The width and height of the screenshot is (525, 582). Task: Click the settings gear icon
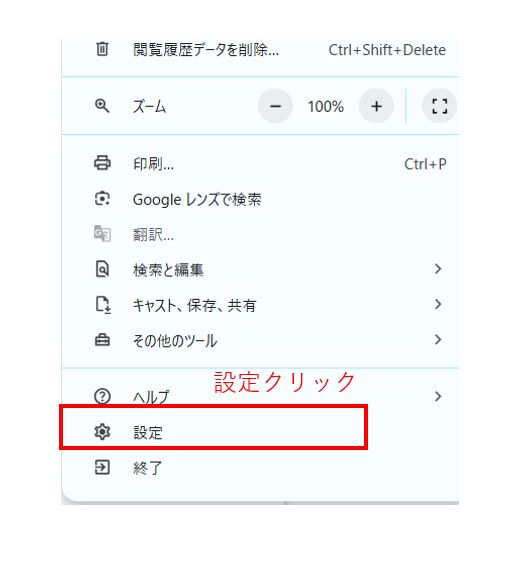[102, 431]
